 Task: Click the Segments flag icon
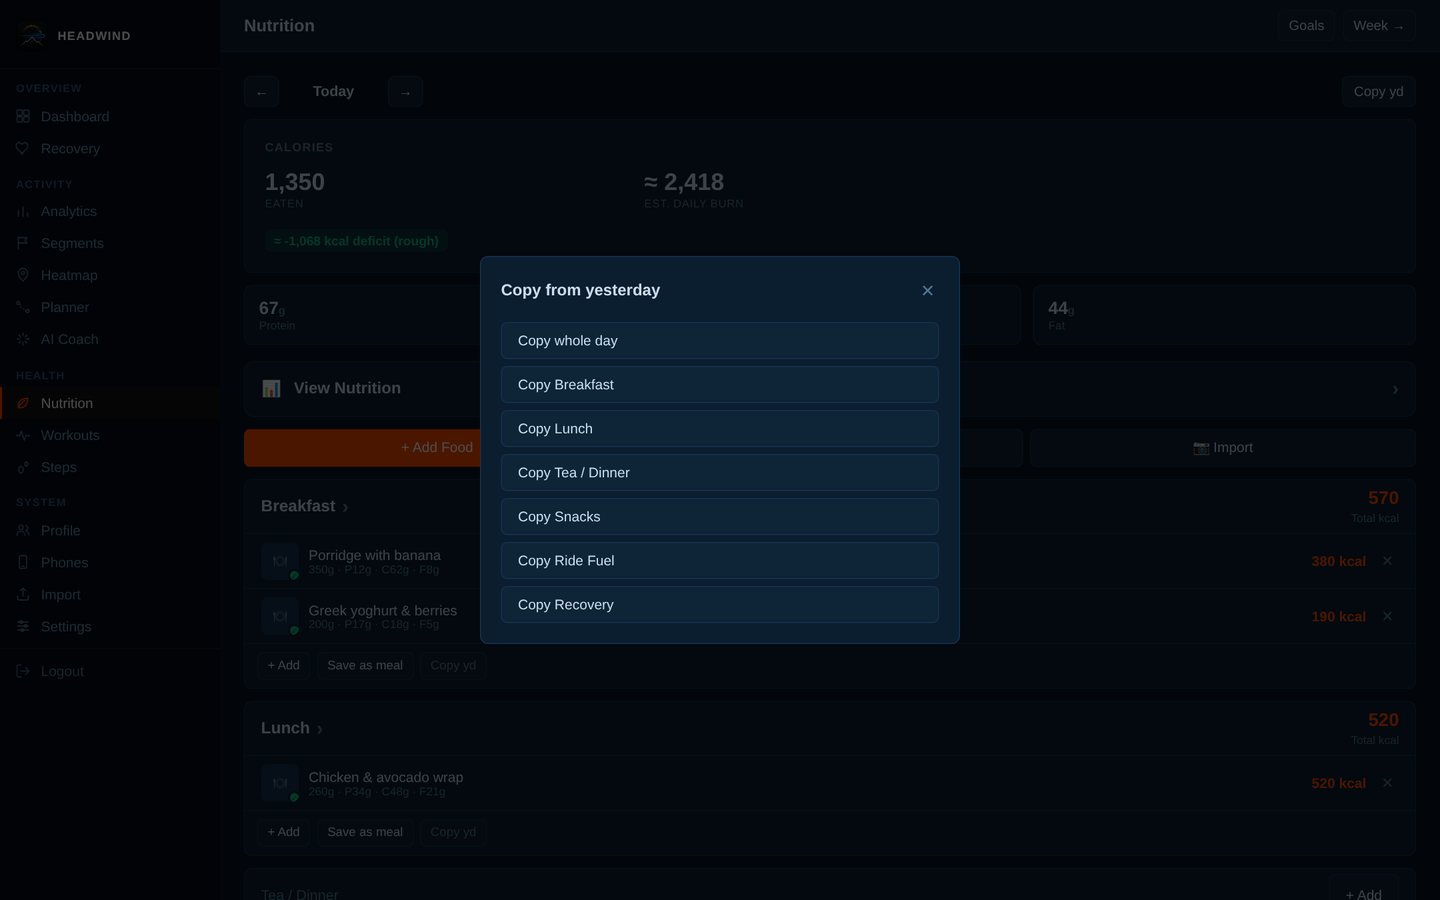point(23,243)
